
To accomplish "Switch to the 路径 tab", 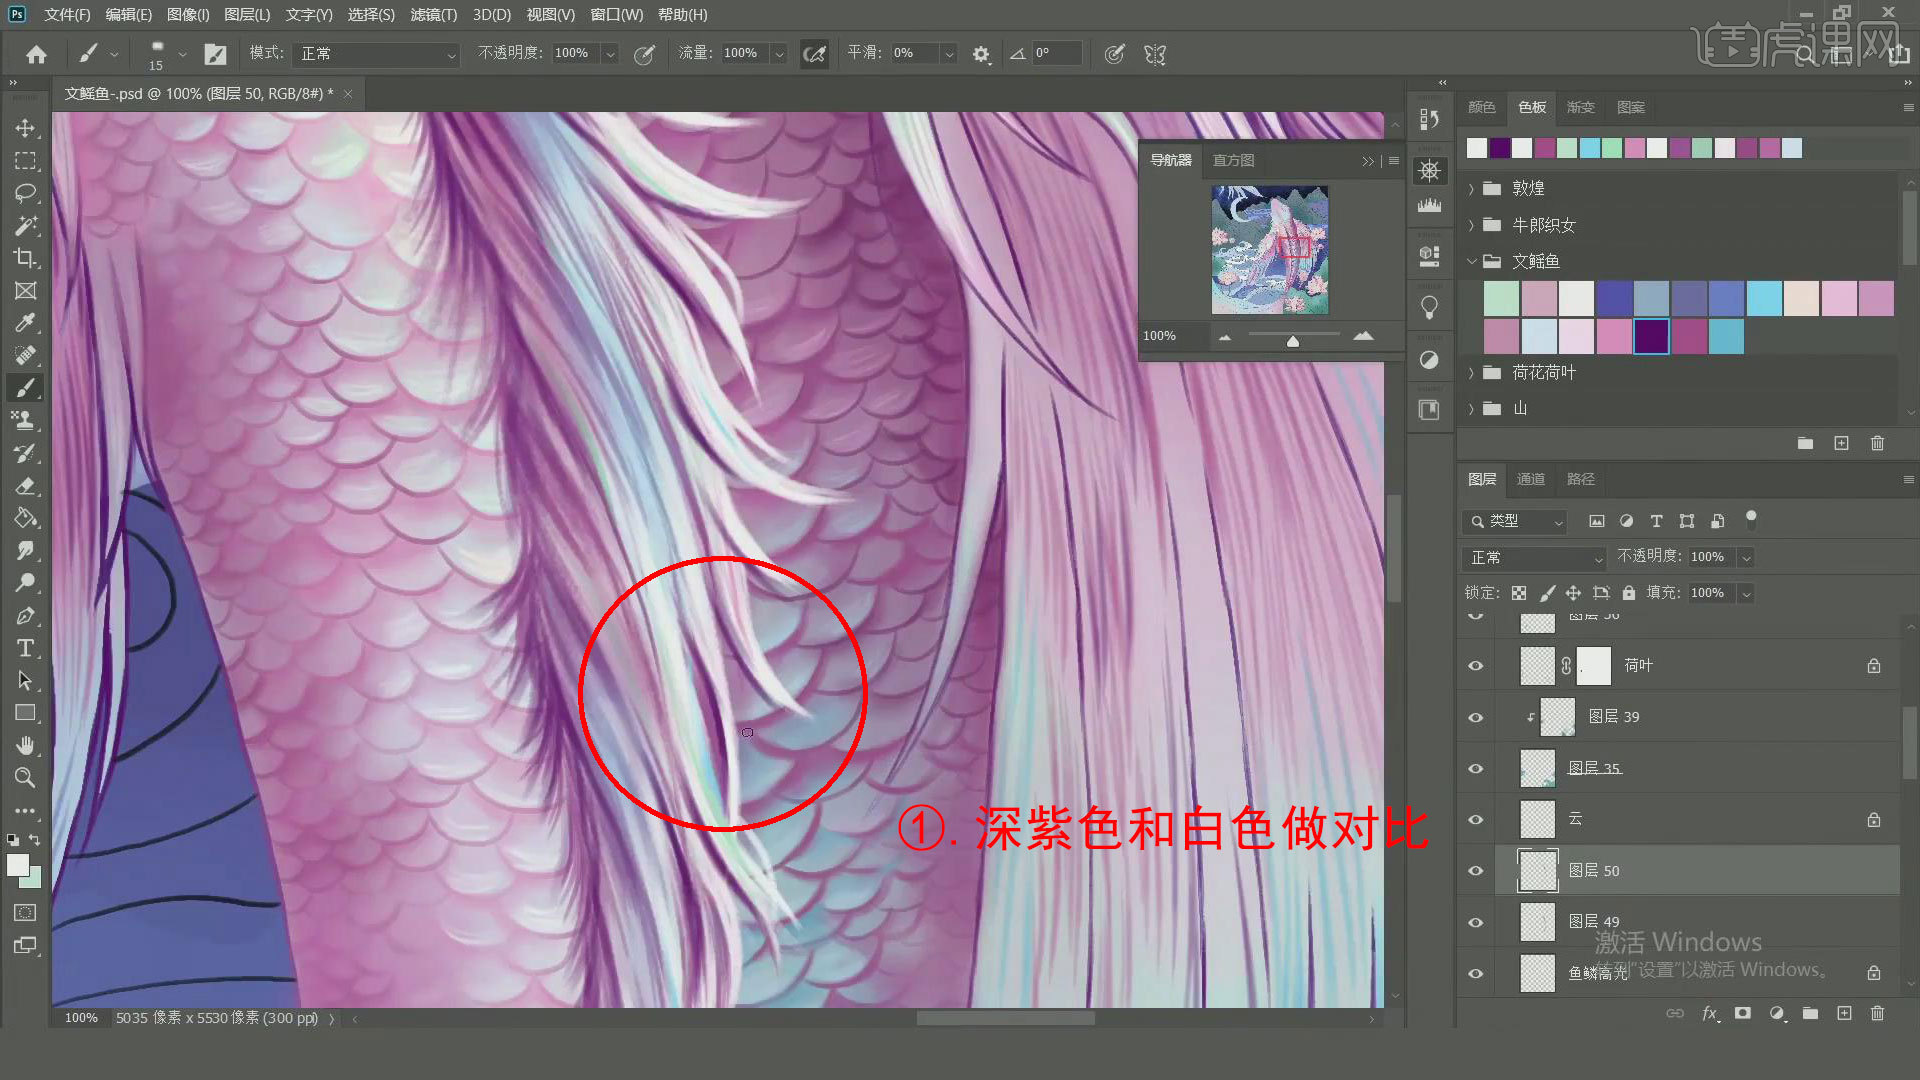I will [x=1580, y=479].
